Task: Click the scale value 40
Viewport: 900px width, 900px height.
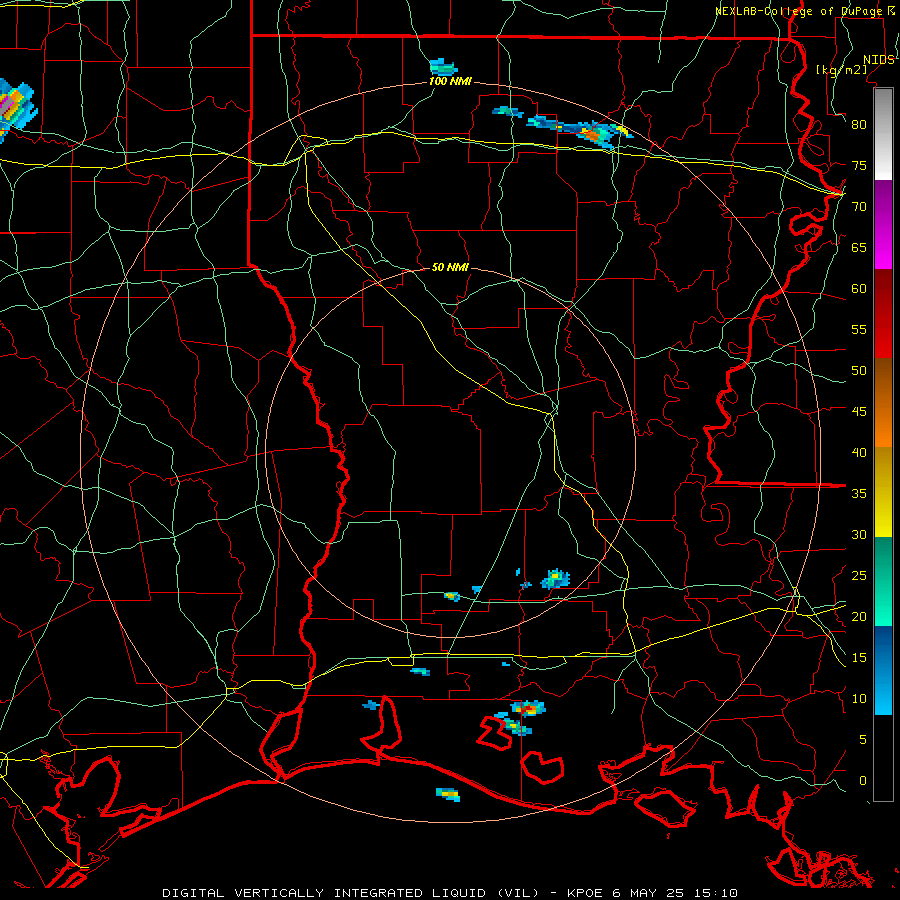Action: (859, 452)
